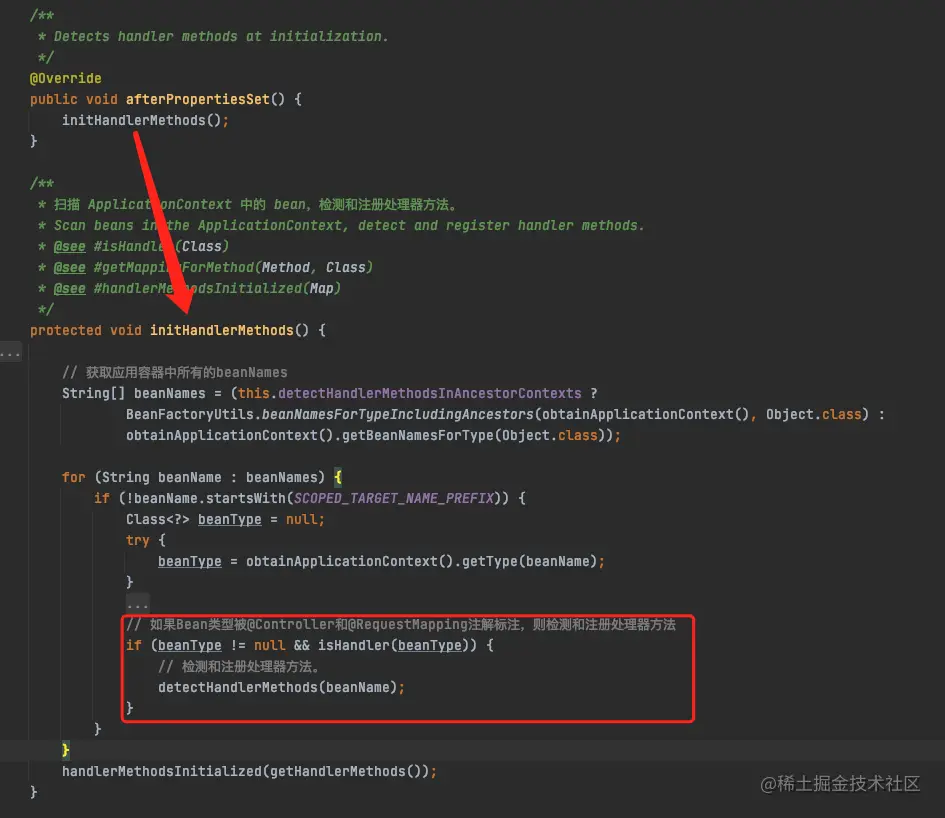Image resolution: width=945 pixels, height=818 pixels.
Task: Click the "try" keyword
Action: [137, 540]
